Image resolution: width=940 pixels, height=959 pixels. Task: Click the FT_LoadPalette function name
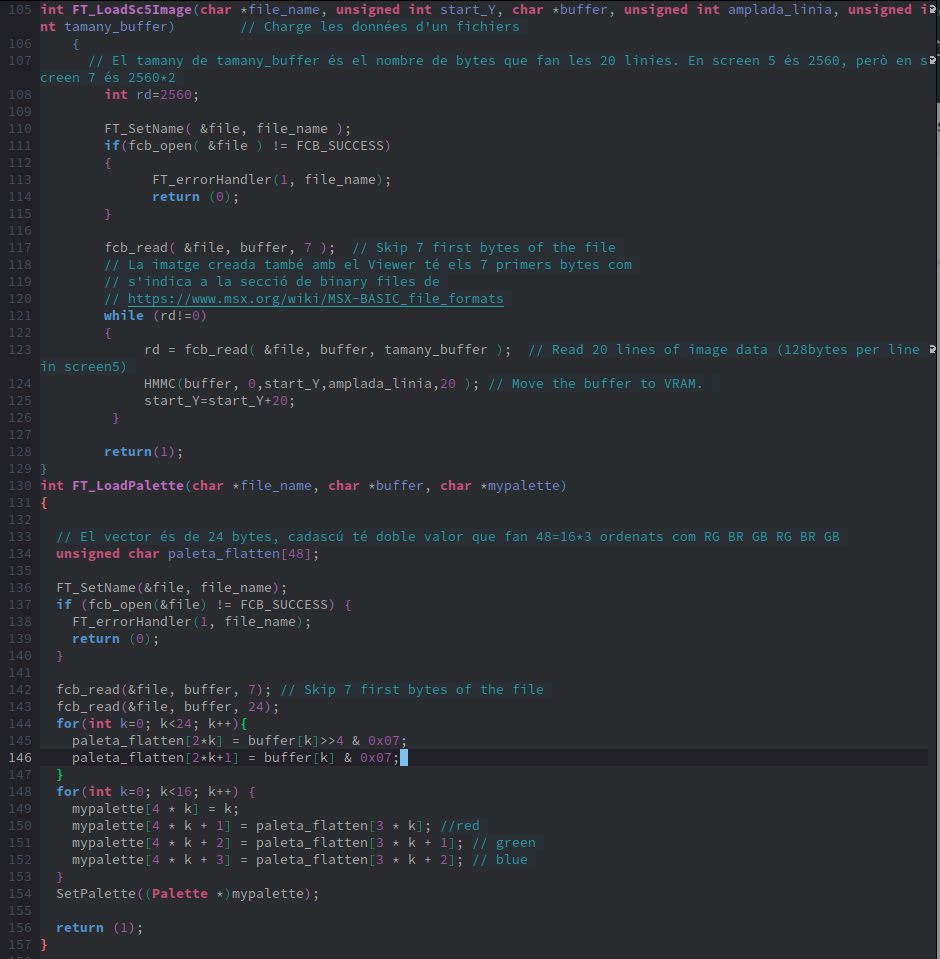[x=128, y=486]
